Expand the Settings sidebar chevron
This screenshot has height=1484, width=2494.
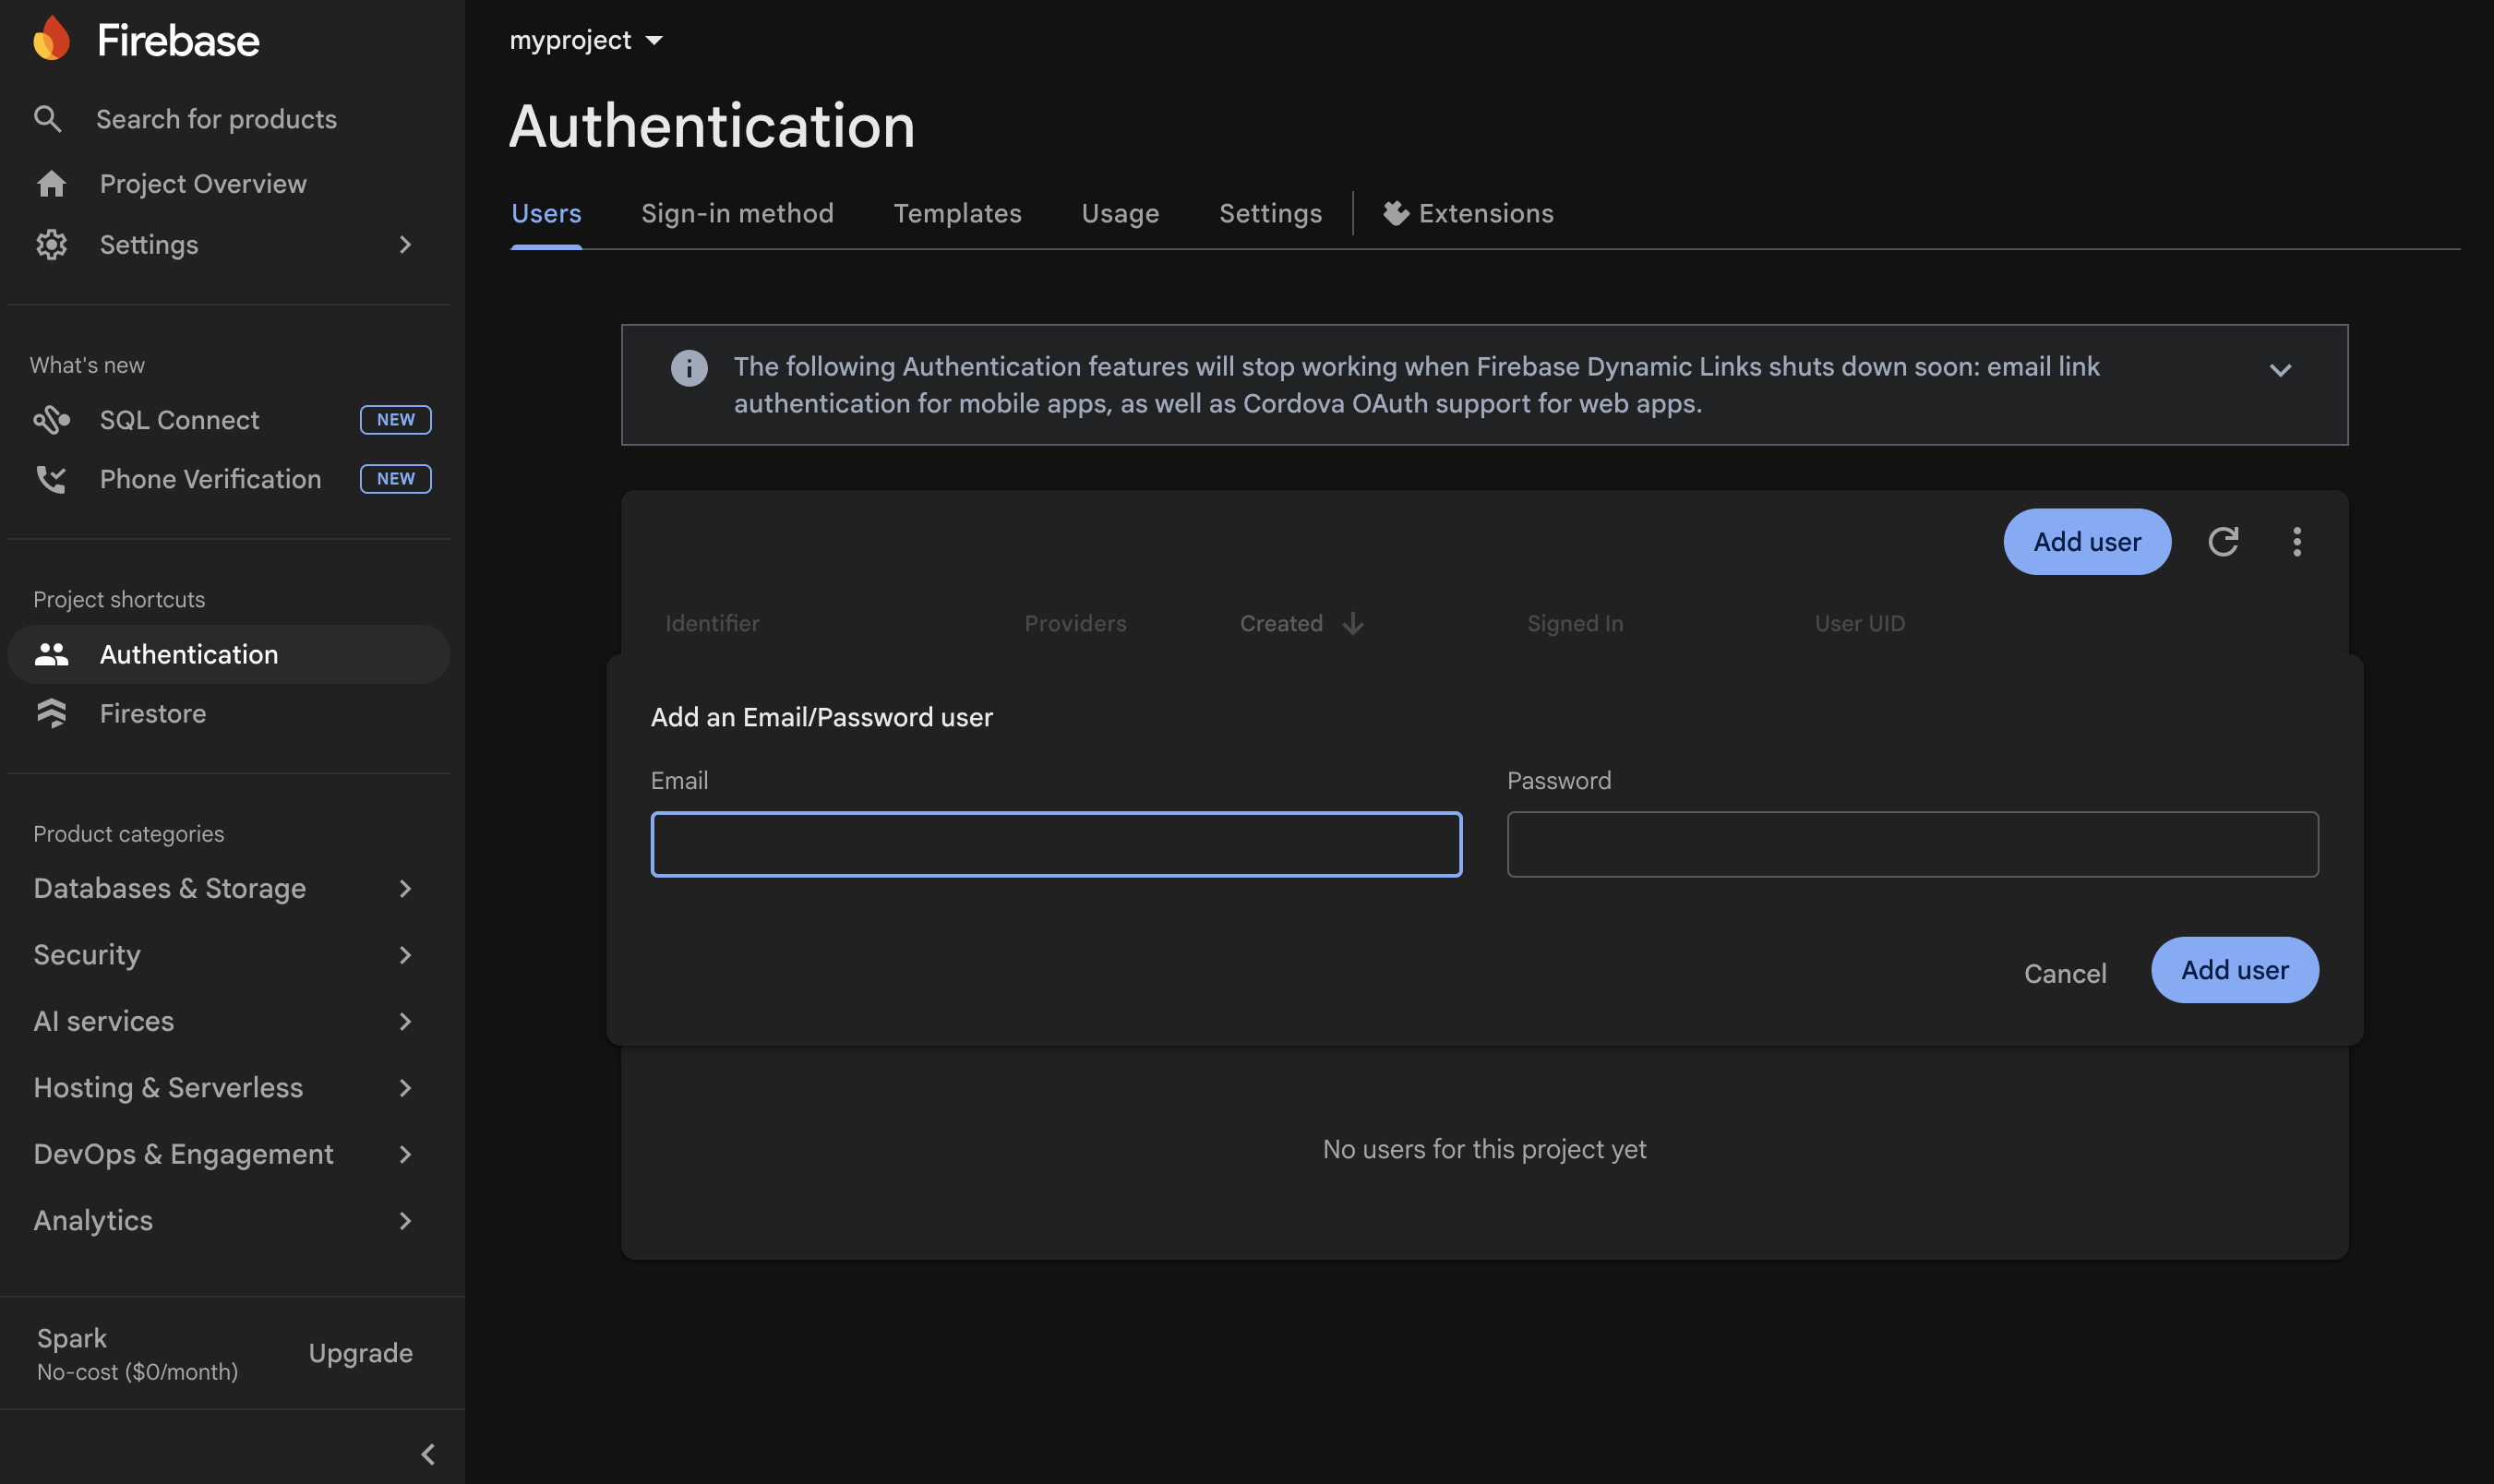[x=405, y=245]
